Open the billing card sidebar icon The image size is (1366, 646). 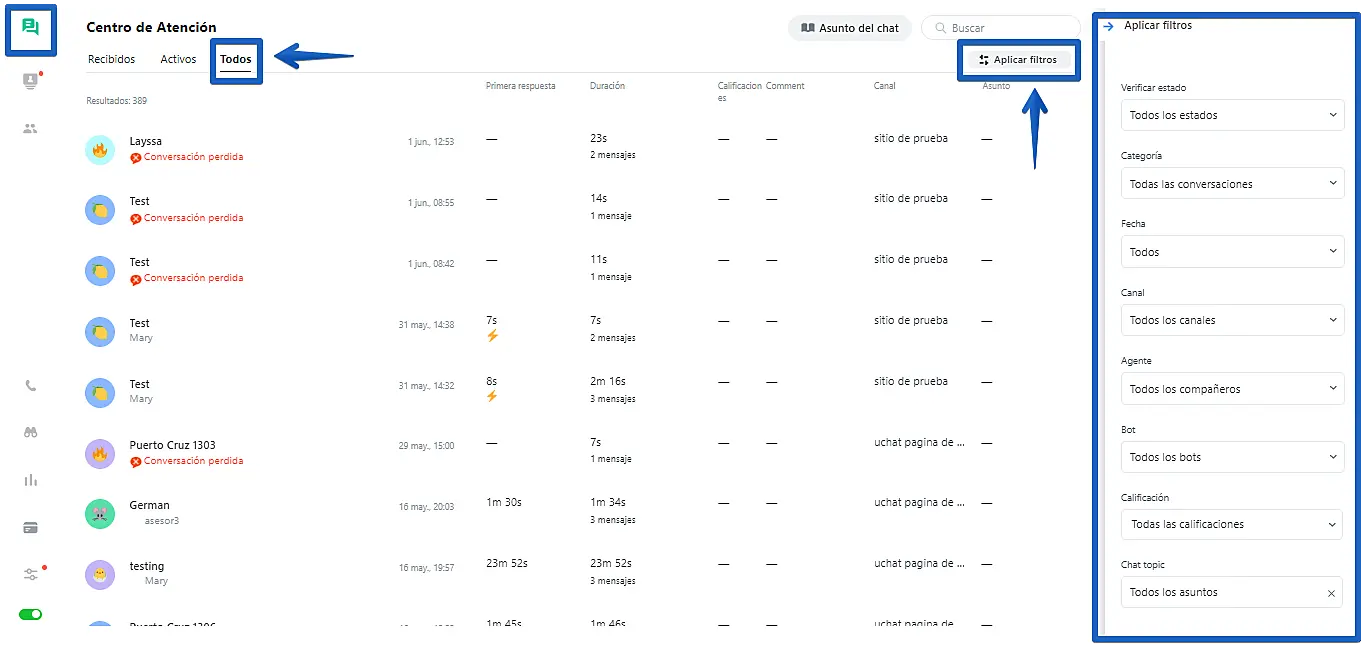point(30,527)
